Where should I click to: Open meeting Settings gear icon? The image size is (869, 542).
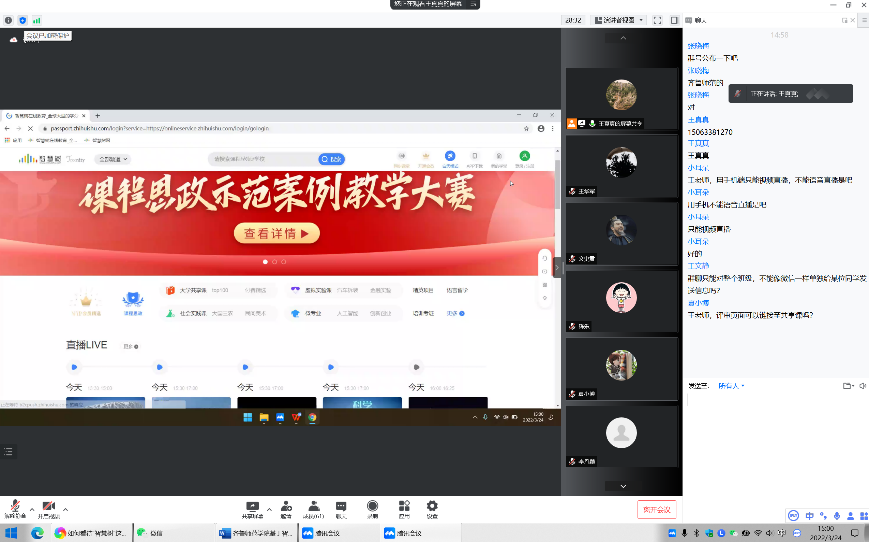[x=432, y=509]
